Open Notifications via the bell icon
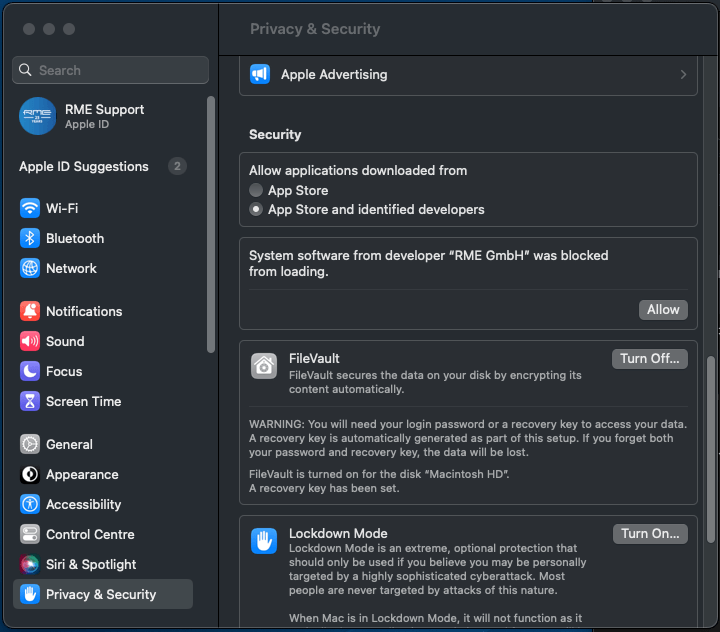Viewport: 720px width, 632px height. coord(30,311)
